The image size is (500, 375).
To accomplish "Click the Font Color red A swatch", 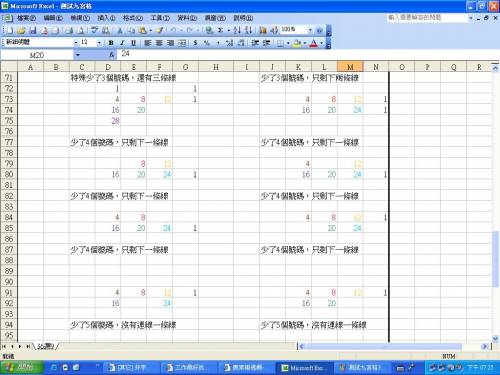I will click(314, 43).
